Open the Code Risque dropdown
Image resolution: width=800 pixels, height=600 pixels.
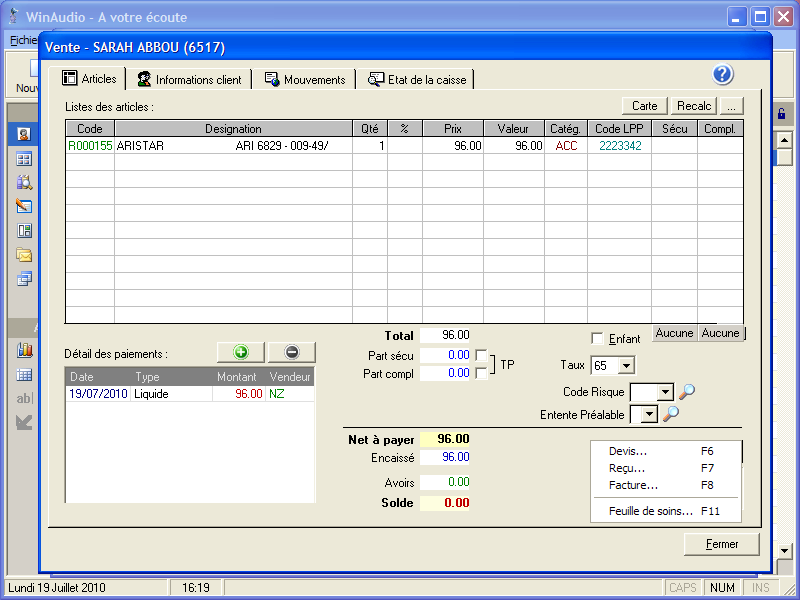665,392
